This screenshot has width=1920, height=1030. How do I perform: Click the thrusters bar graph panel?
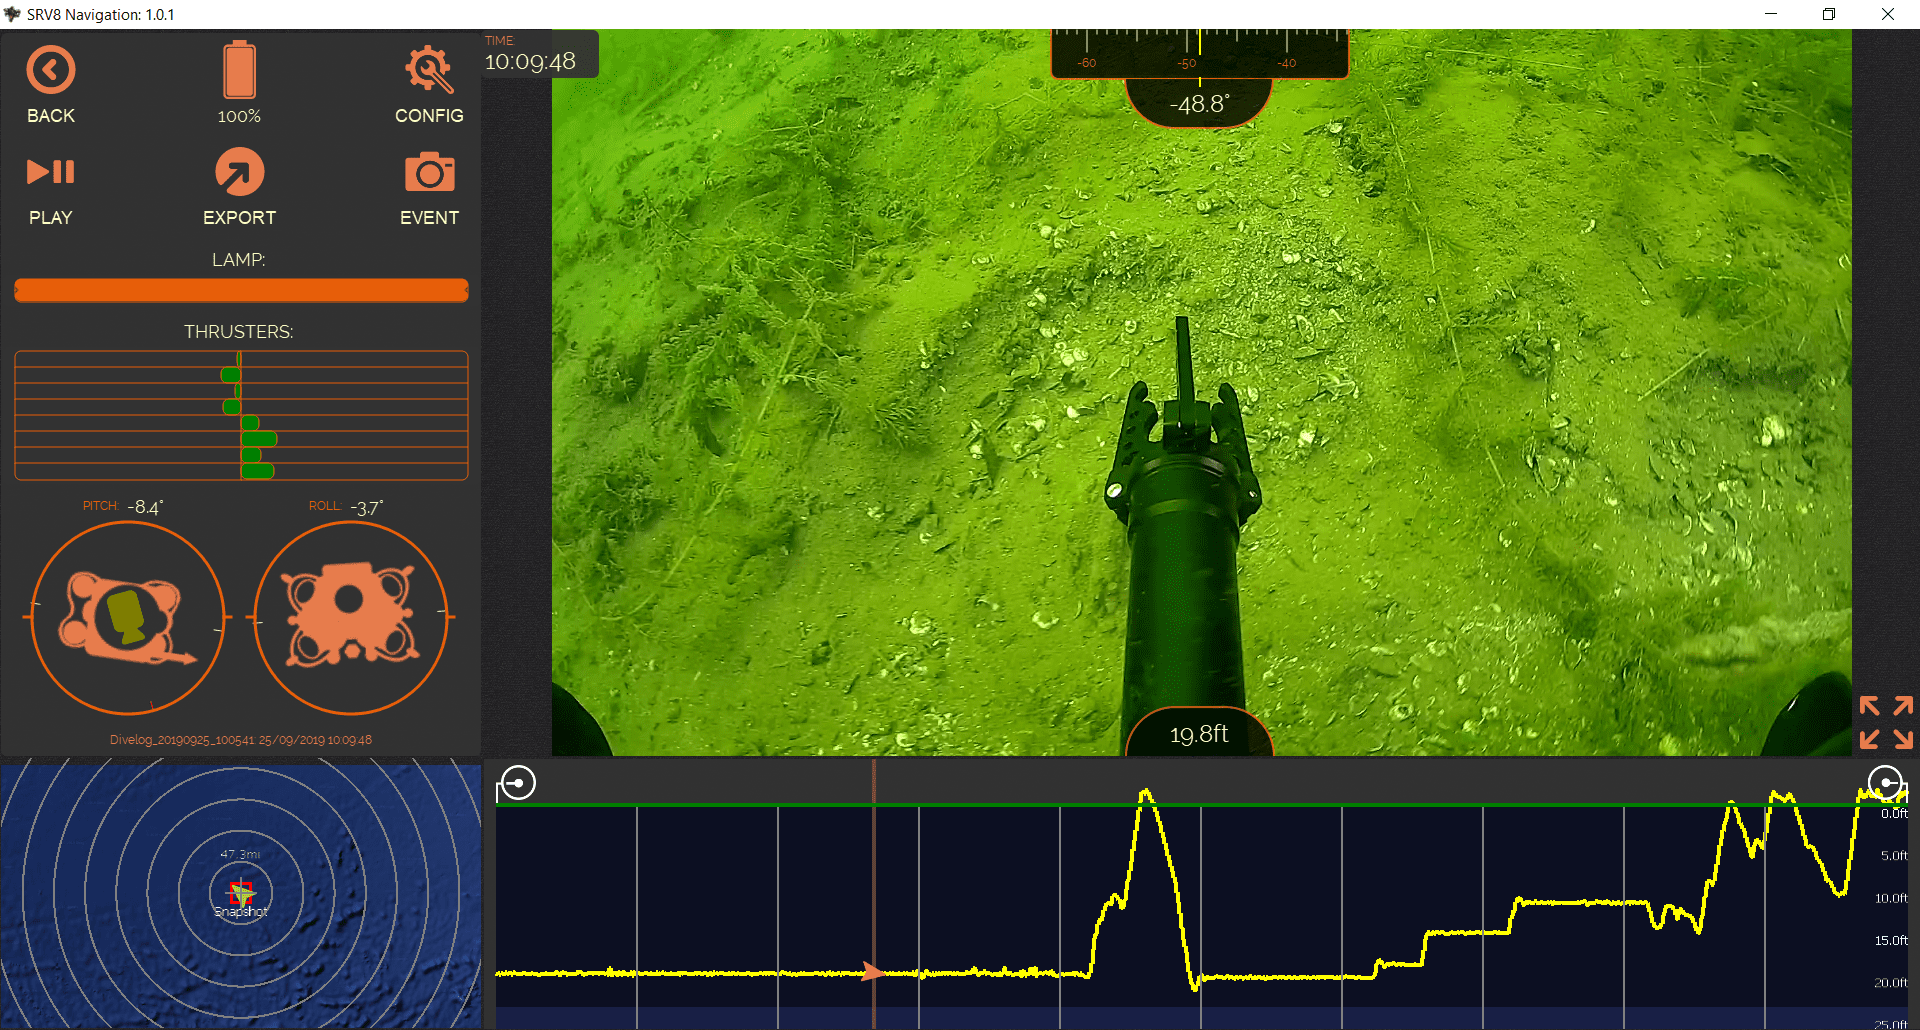[241, 415]
